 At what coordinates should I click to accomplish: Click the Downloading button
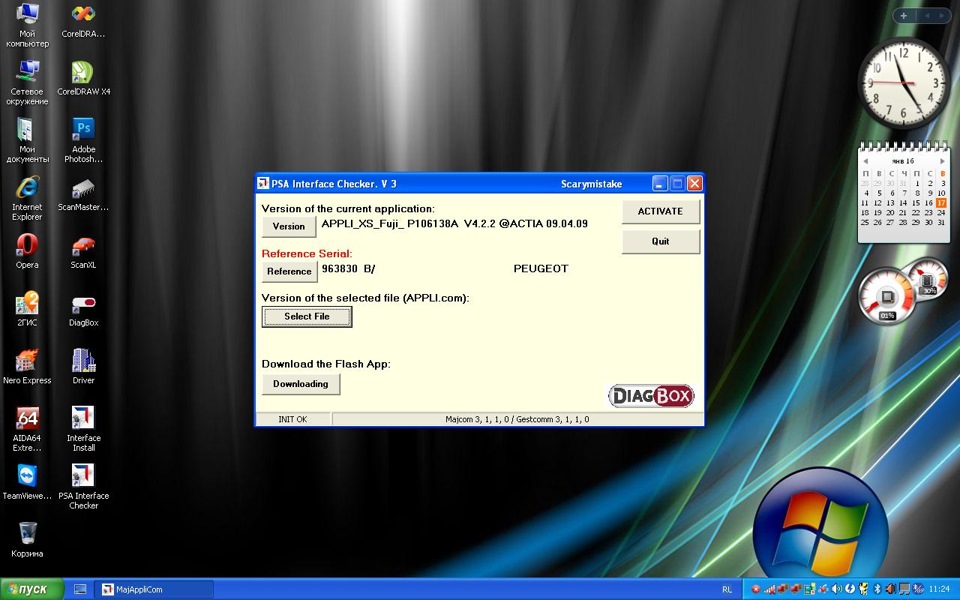[301, 384]
